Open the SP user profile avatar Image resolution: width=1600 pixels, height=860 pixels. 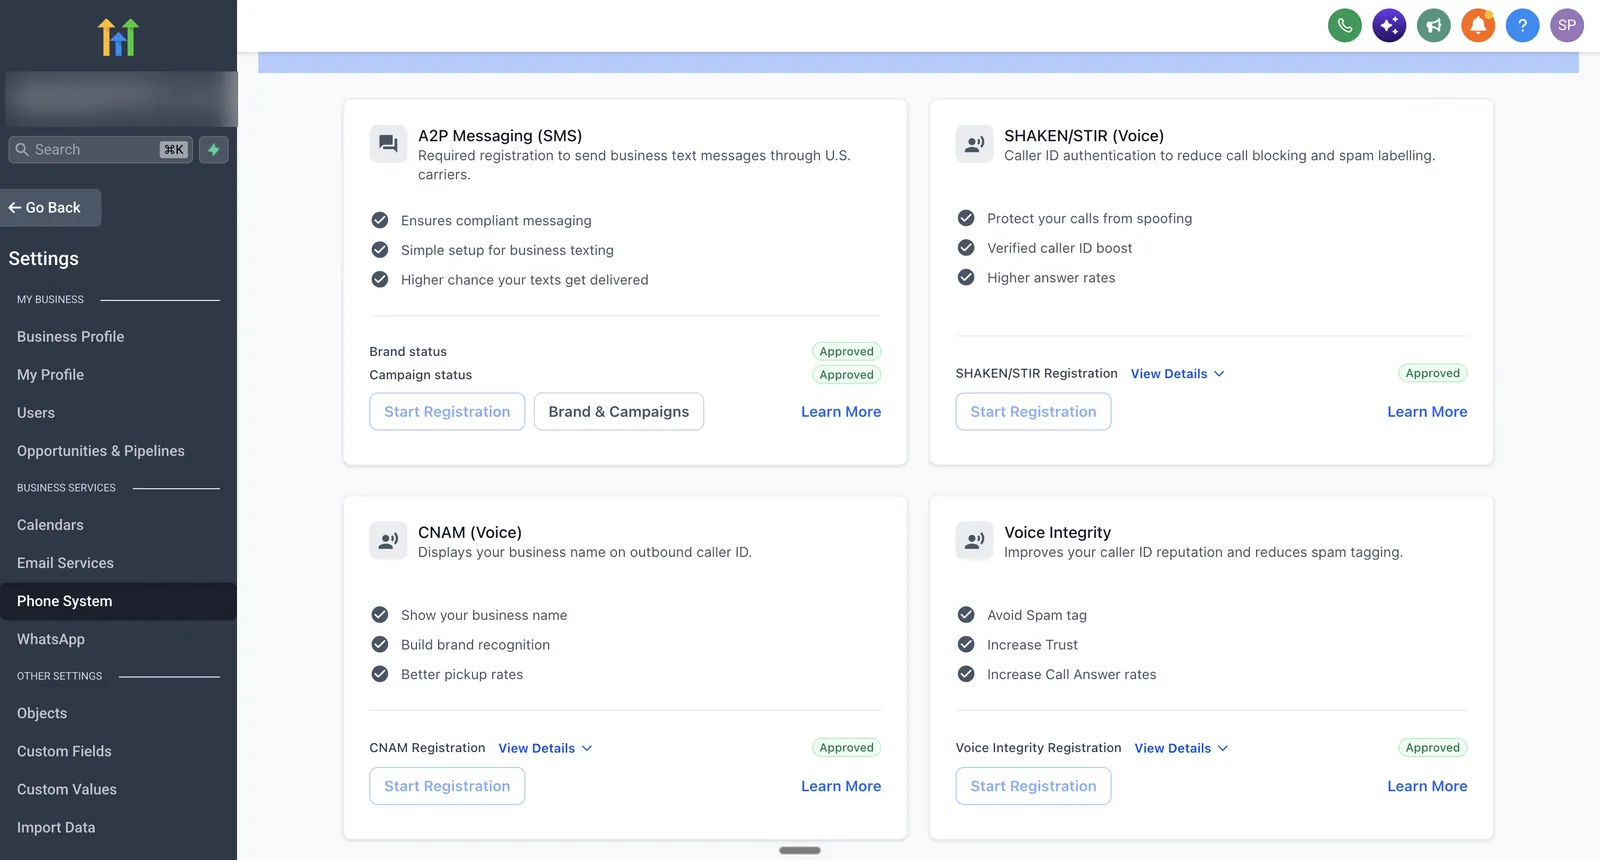tap(1567, 25)
